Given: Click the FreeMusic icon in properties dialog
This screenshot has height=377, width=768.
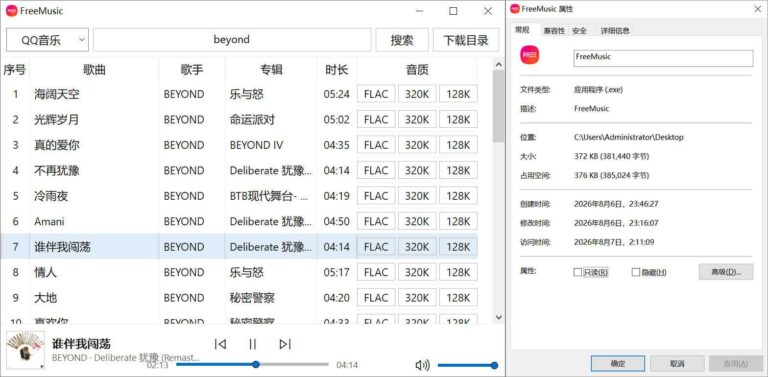Looking at the screenshot, I should (x=529, y=56).
